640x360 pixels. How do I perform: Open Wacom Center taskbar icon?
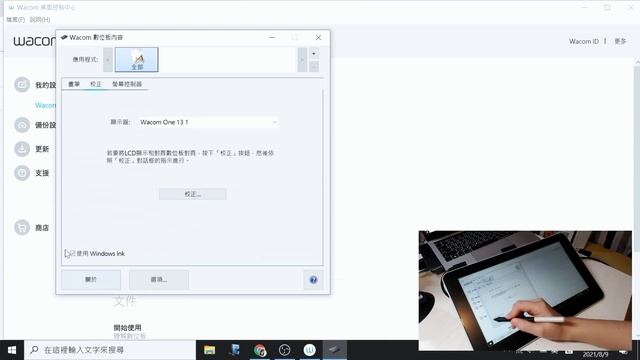pyautogui.click(x=309, y=350)
